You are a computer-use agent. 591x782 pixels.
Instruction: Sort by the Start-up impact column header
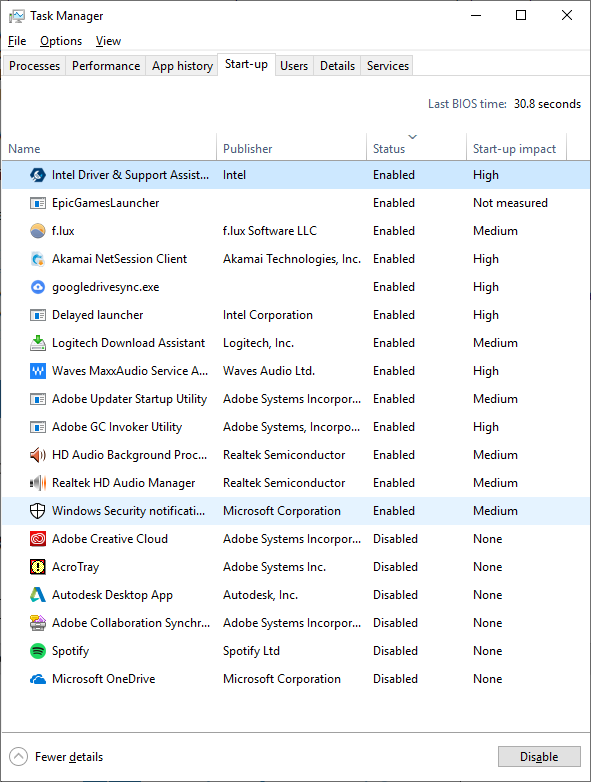click(x=516, y=147)
